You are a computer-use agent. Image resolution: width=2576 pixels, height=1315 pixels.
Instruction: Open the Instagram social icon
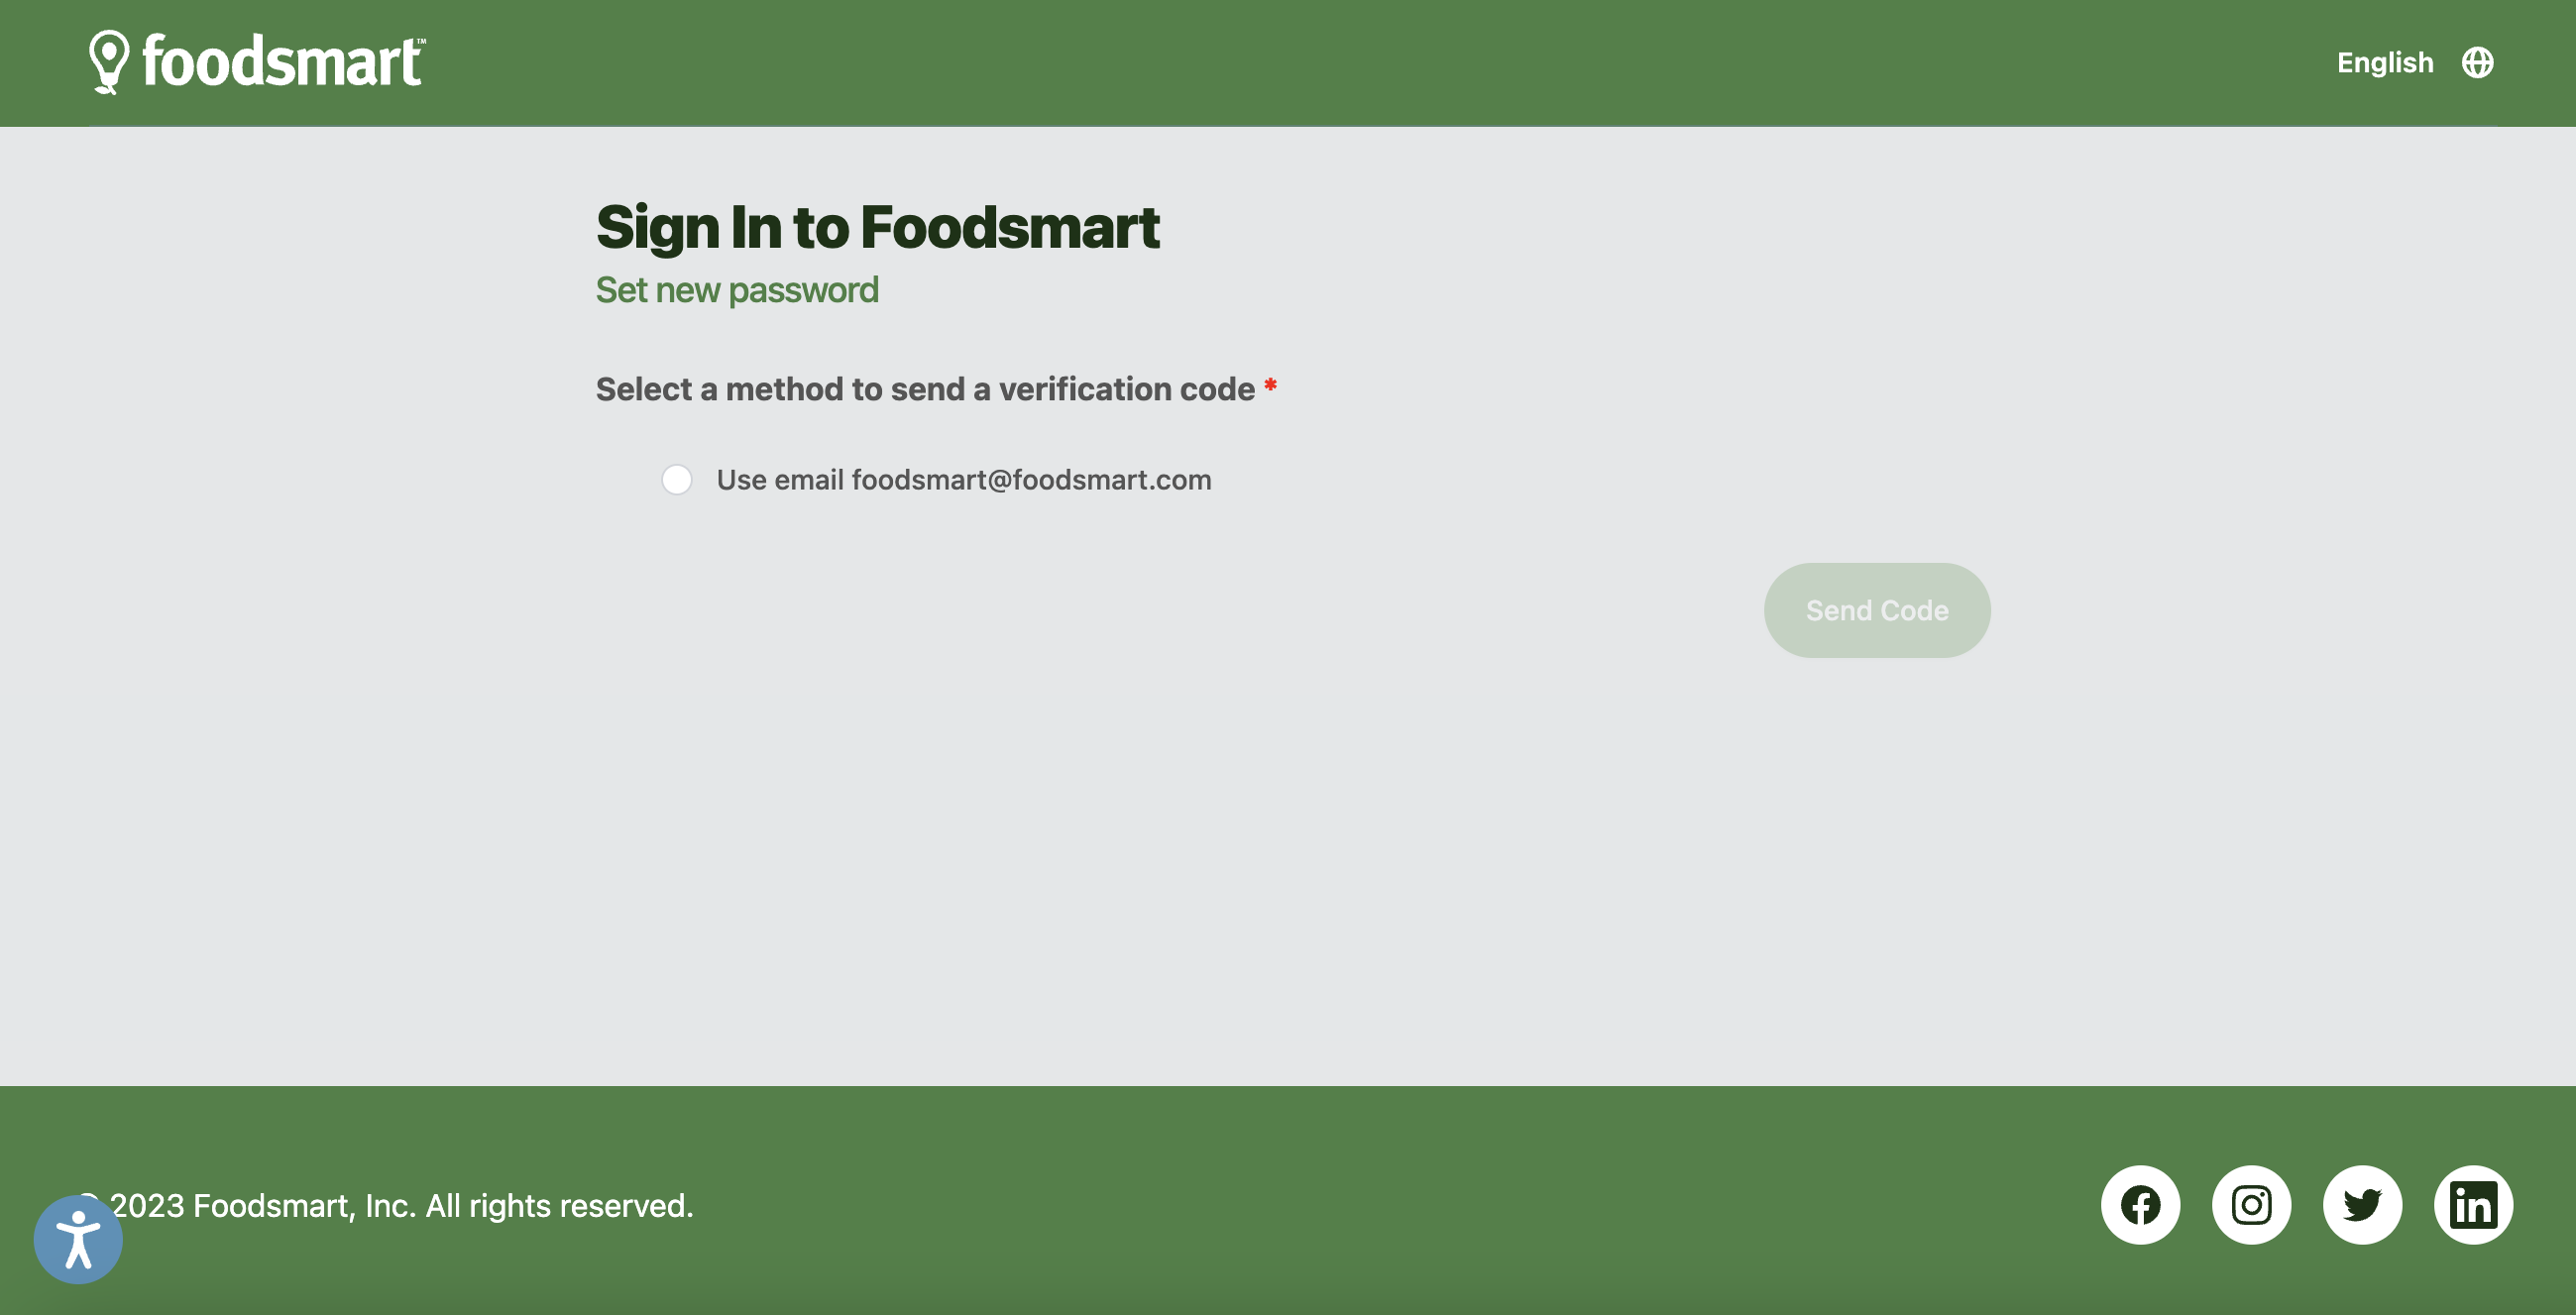2251,1205
